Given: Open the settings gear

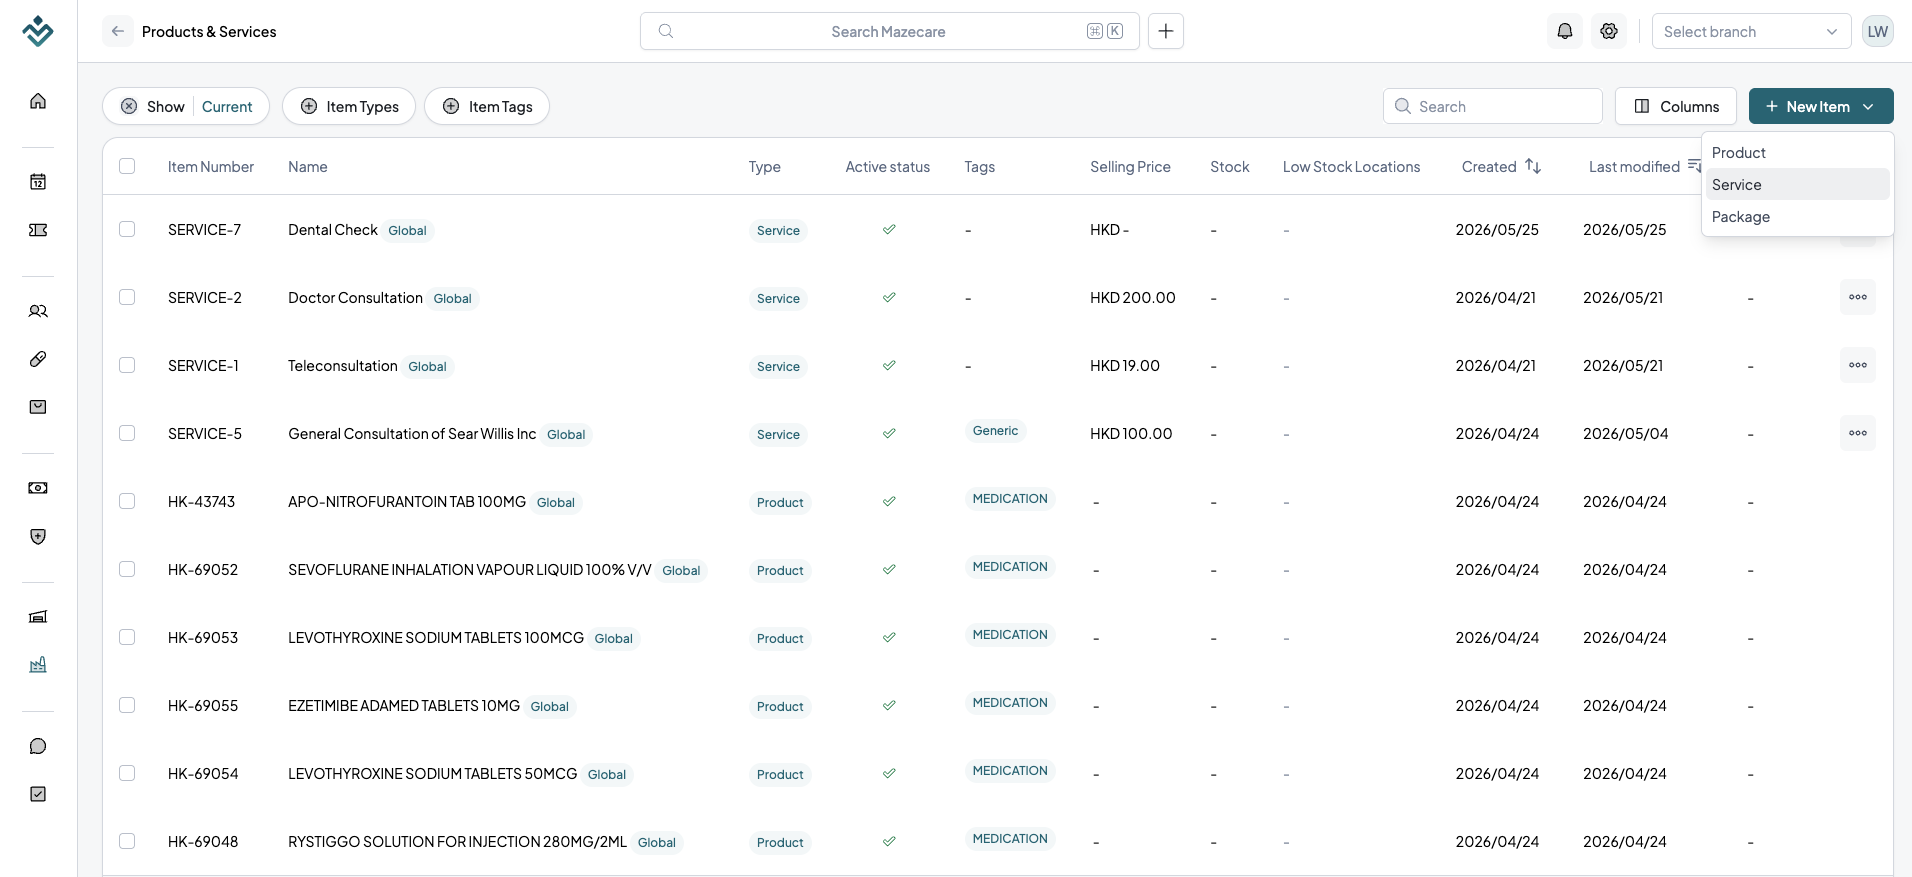Looking at the screenshot, I should [1609, 31].
